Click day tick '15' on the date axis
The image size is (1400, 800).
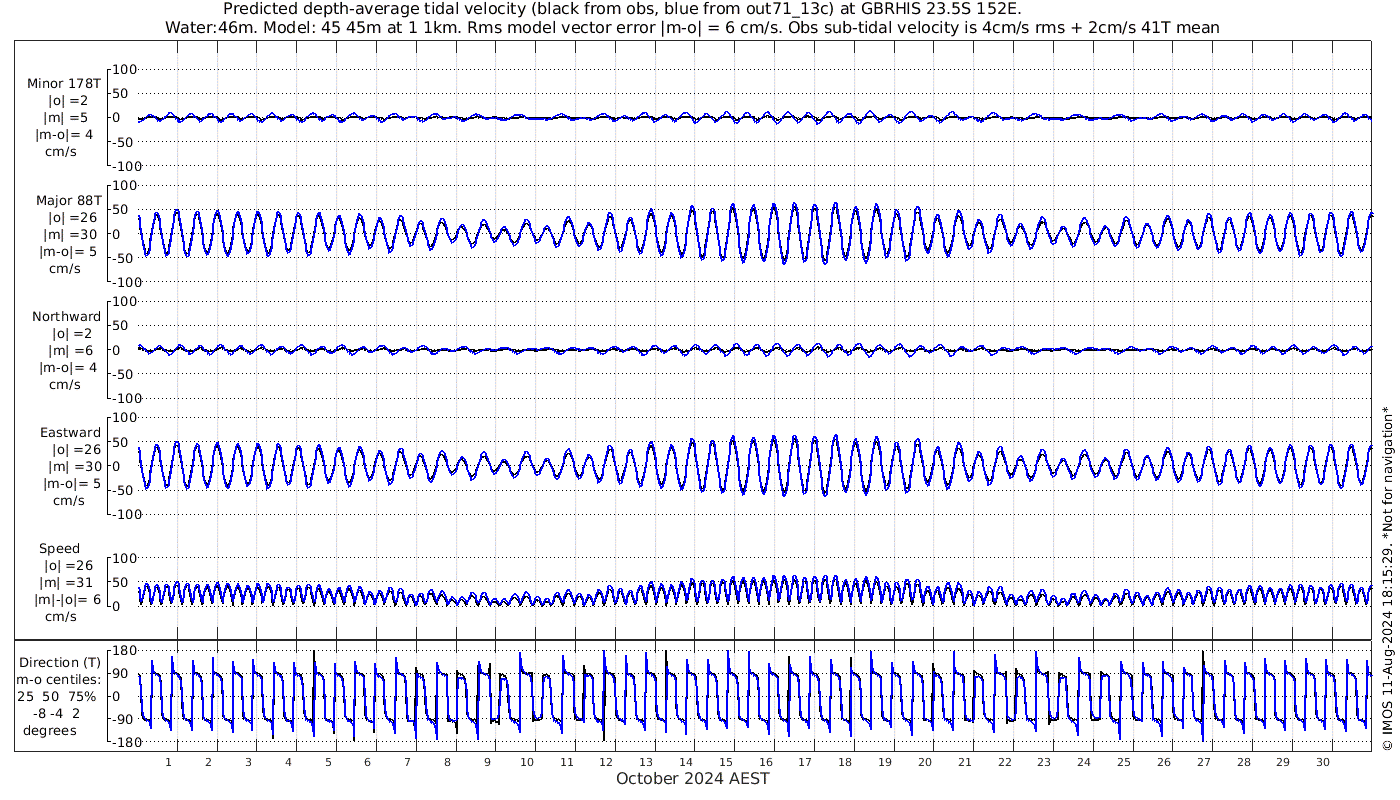726,762
